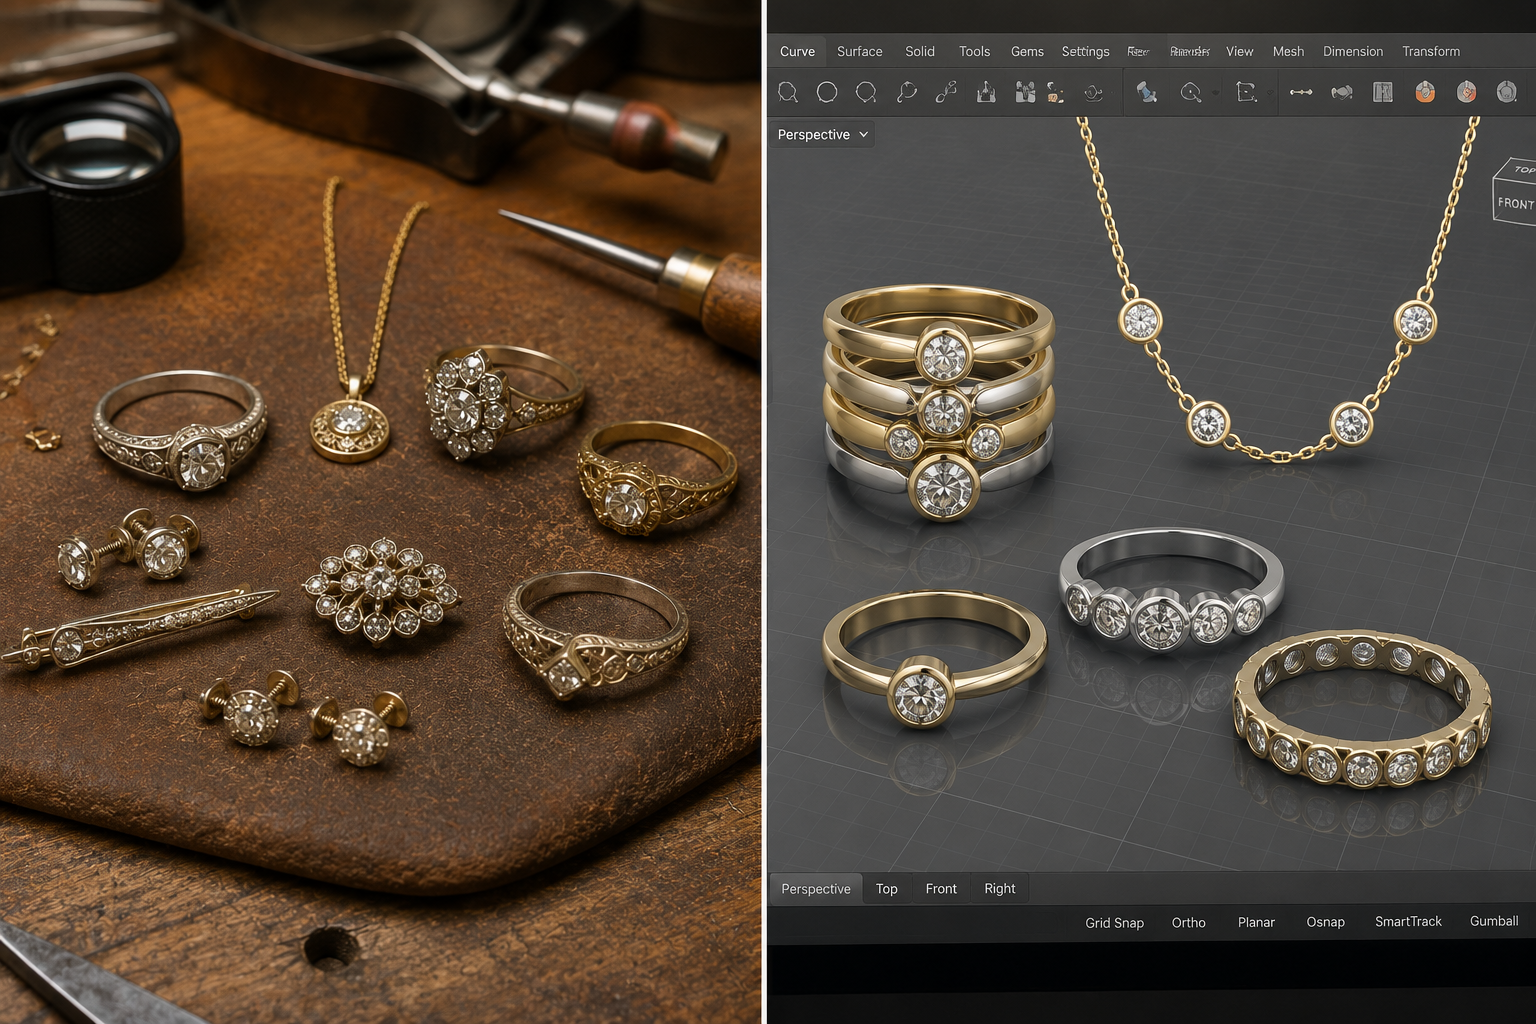The image size is (1536, 1024).
Task: Click the twin-figure array tool icon
Action: click(x=1025, y=93)
